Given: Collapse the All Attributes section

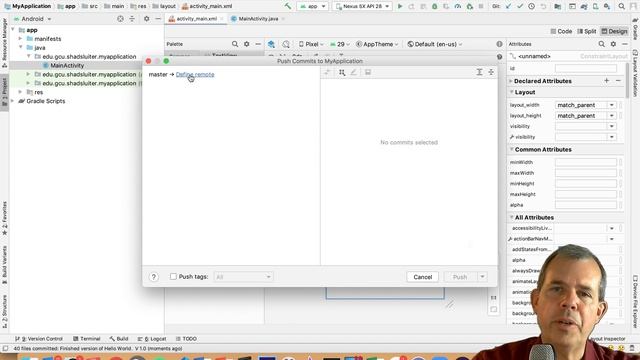Looking at the screenshot, I should 511,217.
